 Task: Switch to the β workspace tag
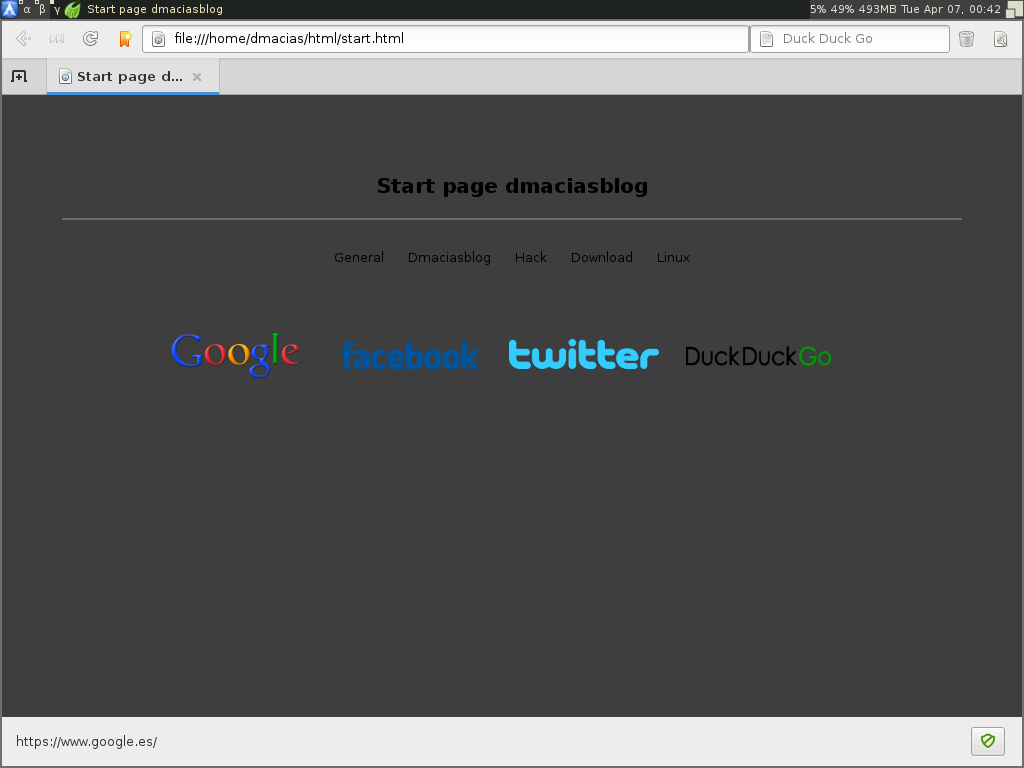(x=42, y=9)
